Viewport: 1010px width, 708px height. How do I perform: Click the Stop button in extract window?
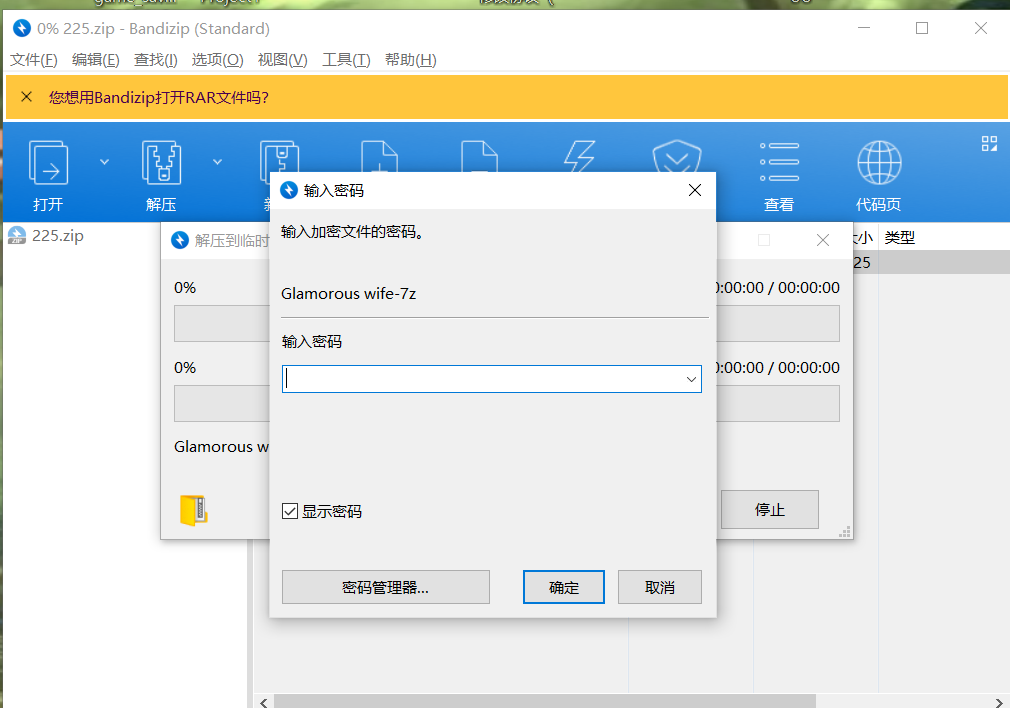tap(770, 510)
